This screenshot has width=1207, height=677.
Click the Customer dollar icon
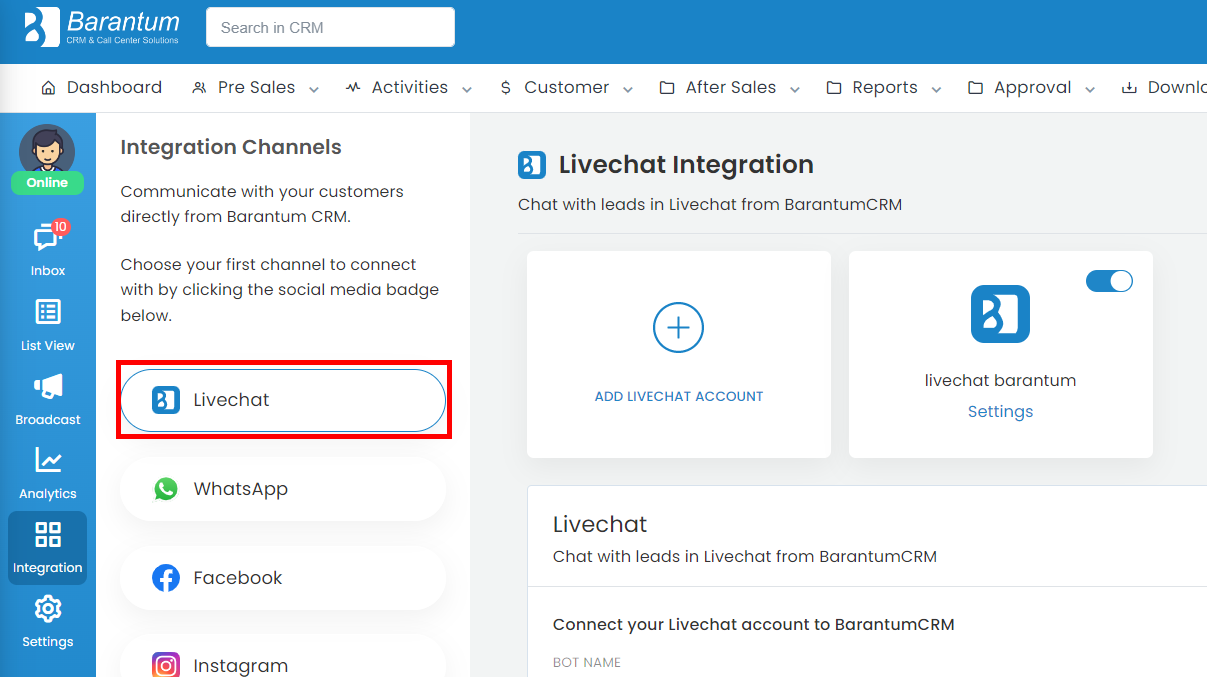click(506, 88)
